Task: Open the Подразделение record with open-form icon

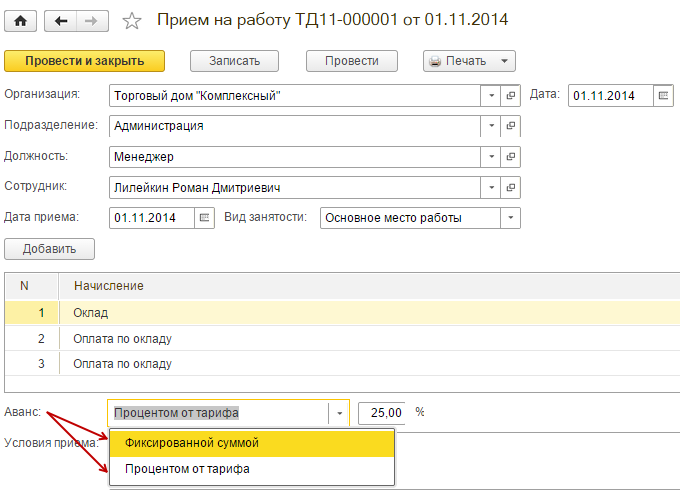Action: click(511, 126)
